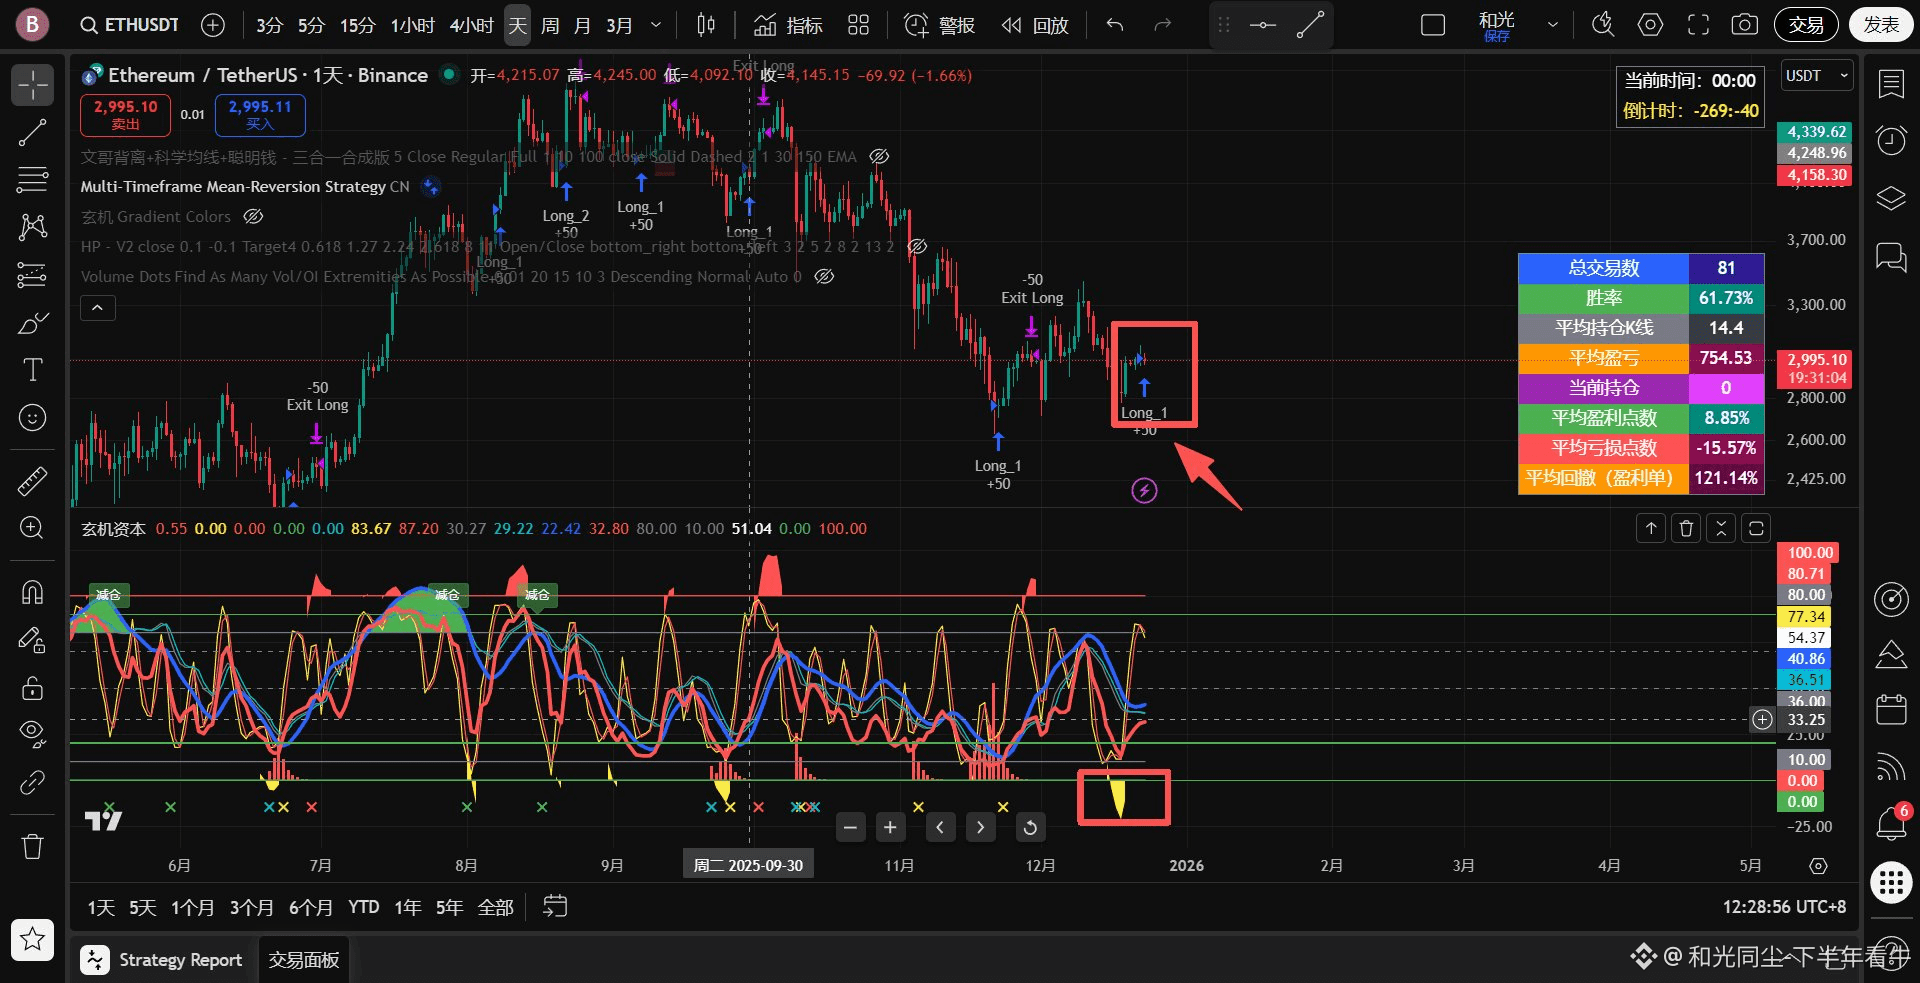Viewport: 1920px width, 983px height.
Task: Select the Text tool in left toolbar
Action: [x=32, y=370]
